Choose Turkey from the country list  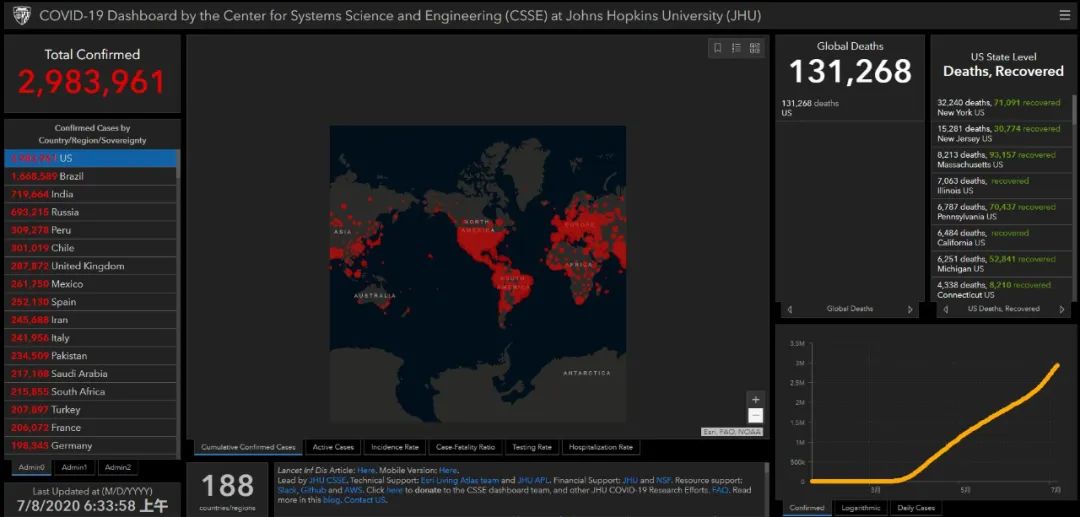(x=90, y=409)
